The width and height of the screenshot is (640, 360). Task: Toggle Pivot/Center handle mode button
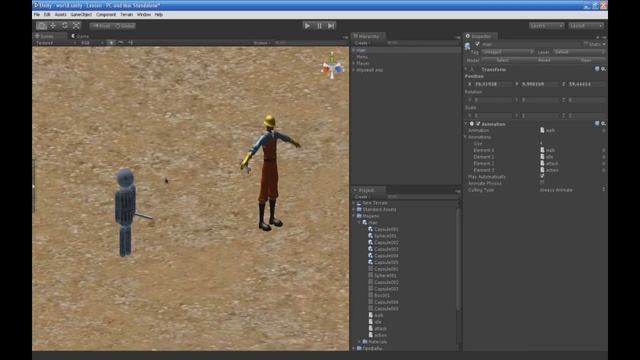point(100,26)
